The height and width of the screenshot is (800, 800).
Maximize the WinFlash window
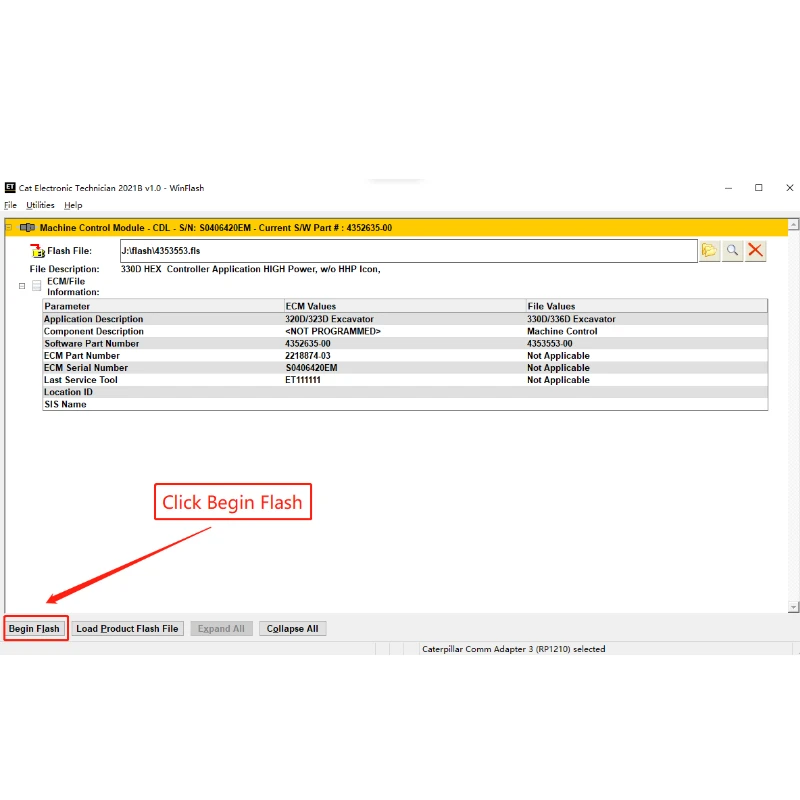(x=759, y=188)
